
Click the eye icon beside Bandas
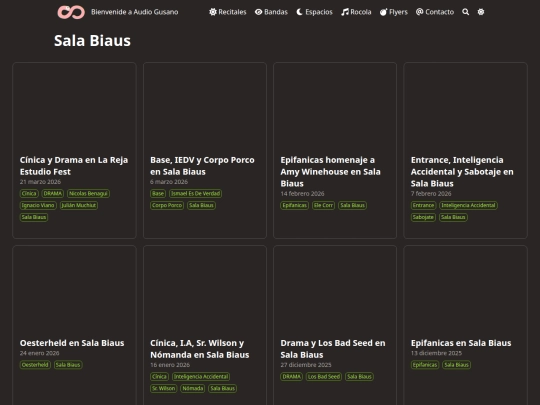(259, 12)
